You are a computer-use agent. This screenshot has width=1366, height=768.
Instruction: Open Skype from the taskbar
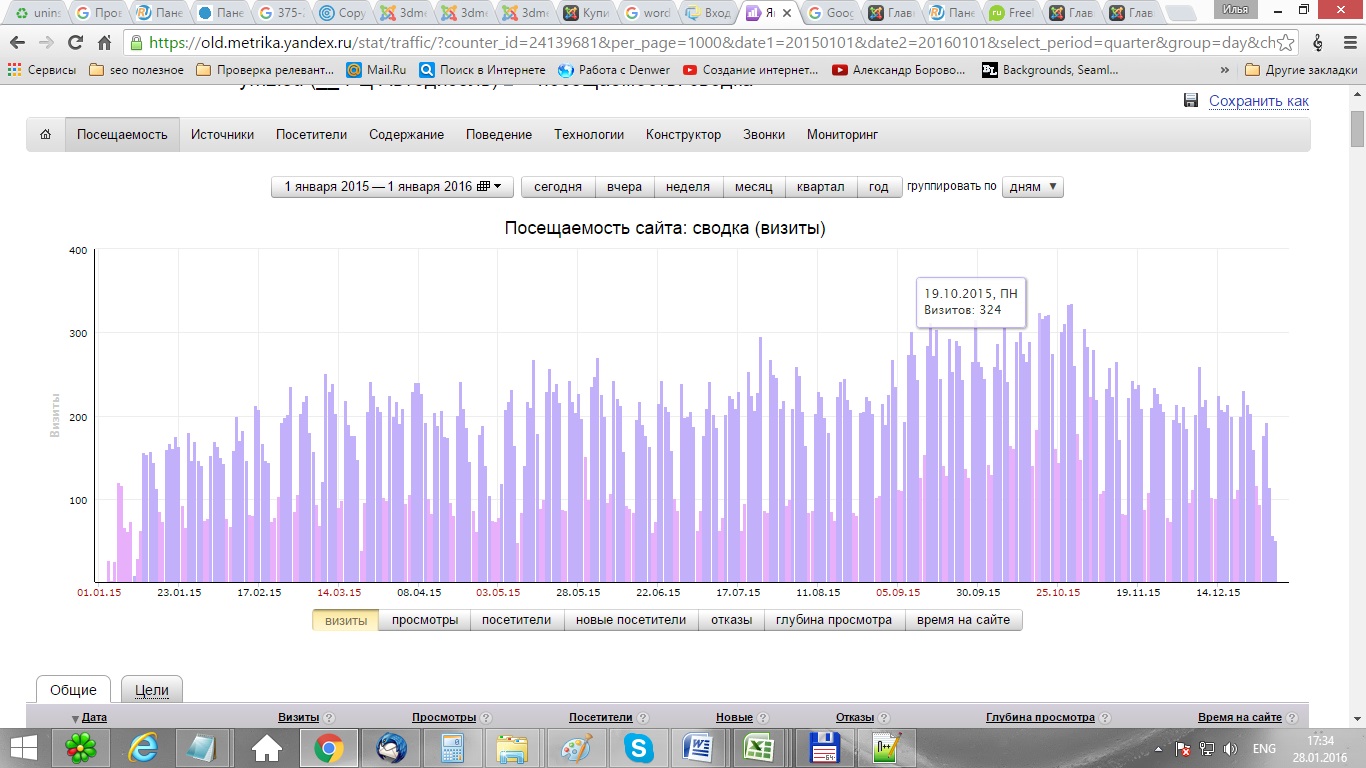(x=638, y=748)
